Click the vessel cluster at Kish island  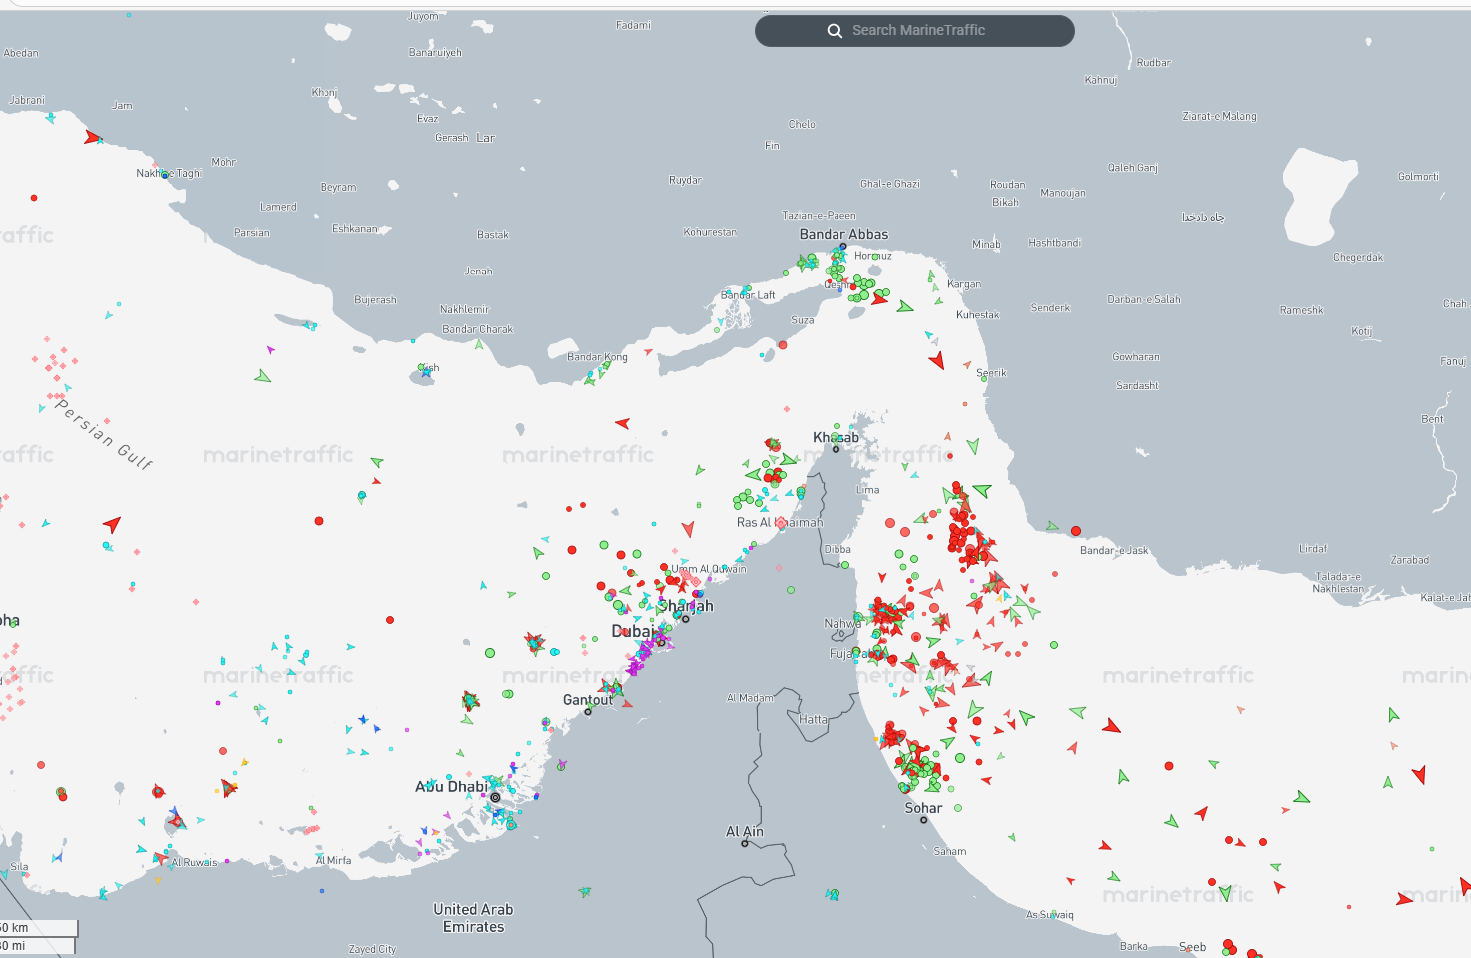(x=427, y=370)
